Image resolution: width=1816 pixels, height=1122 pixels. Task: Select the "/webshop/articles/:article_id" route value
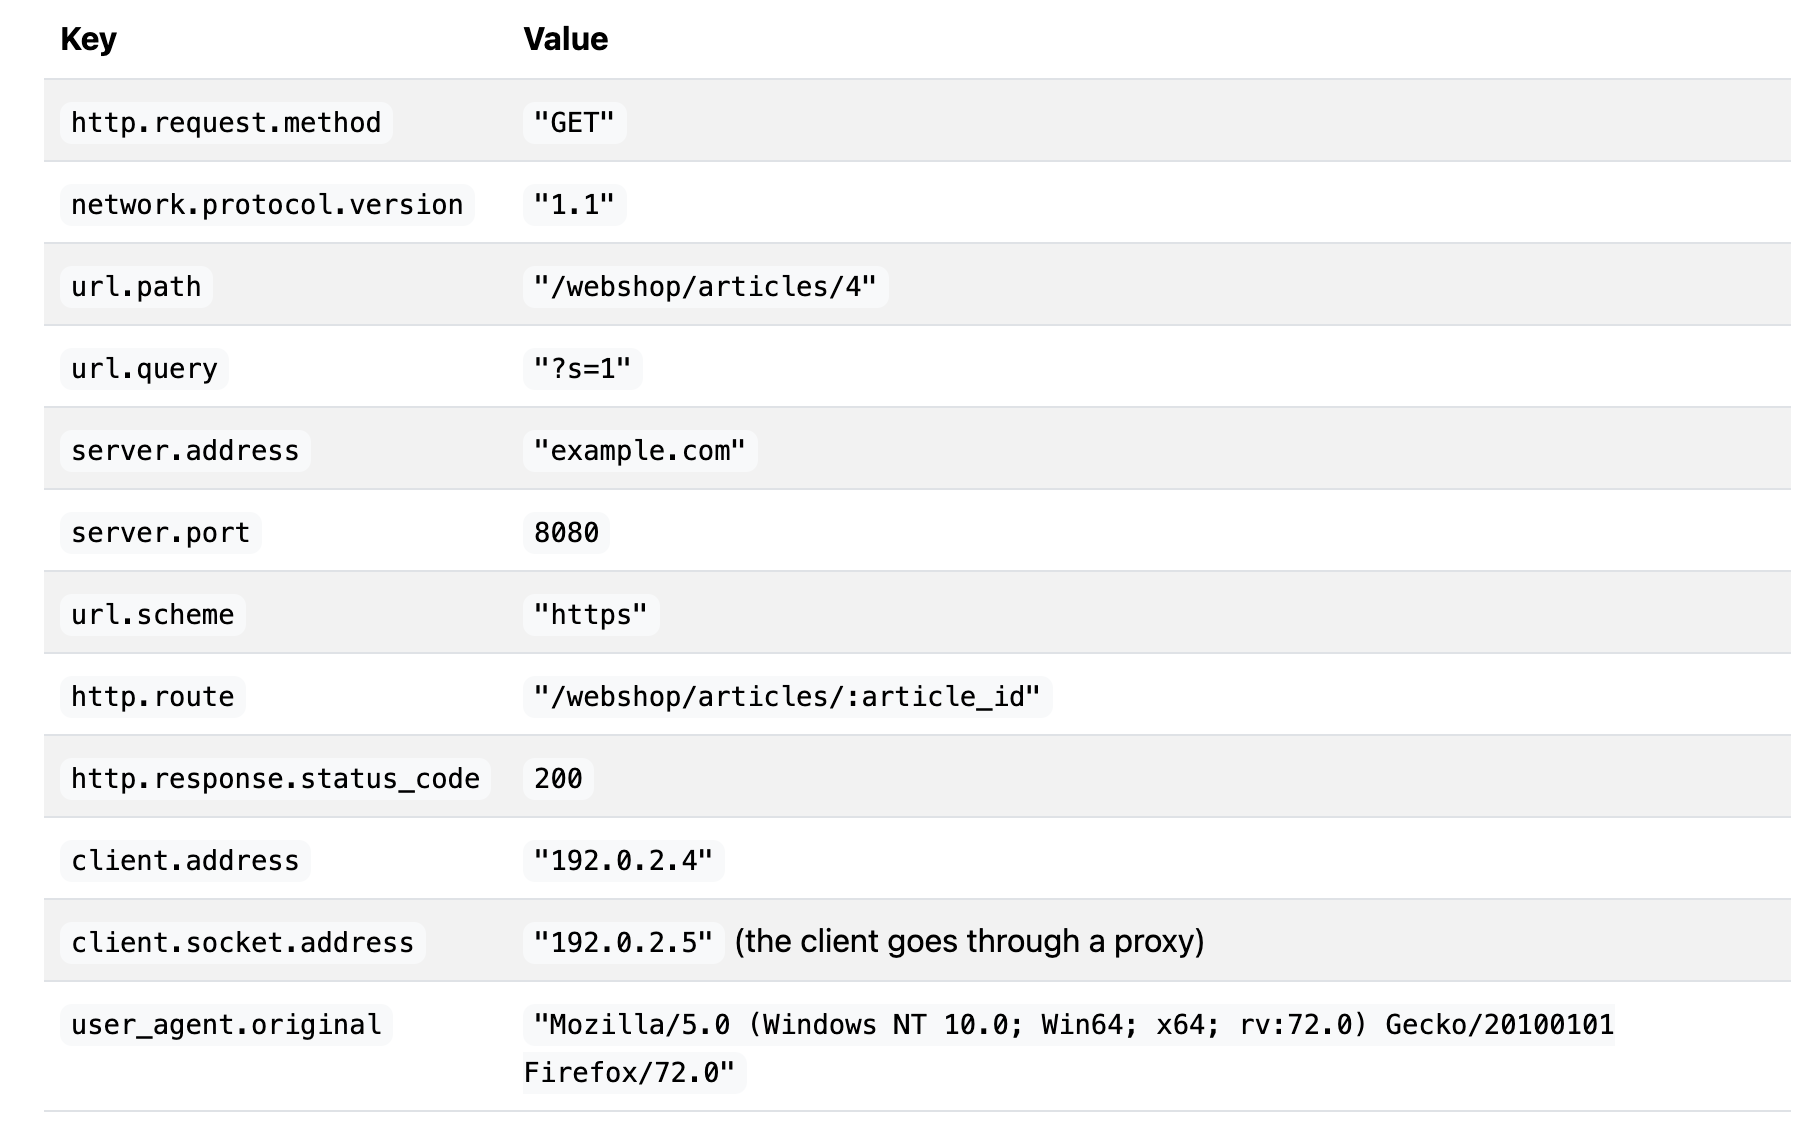pyautogui.click(x=787, y=696)
